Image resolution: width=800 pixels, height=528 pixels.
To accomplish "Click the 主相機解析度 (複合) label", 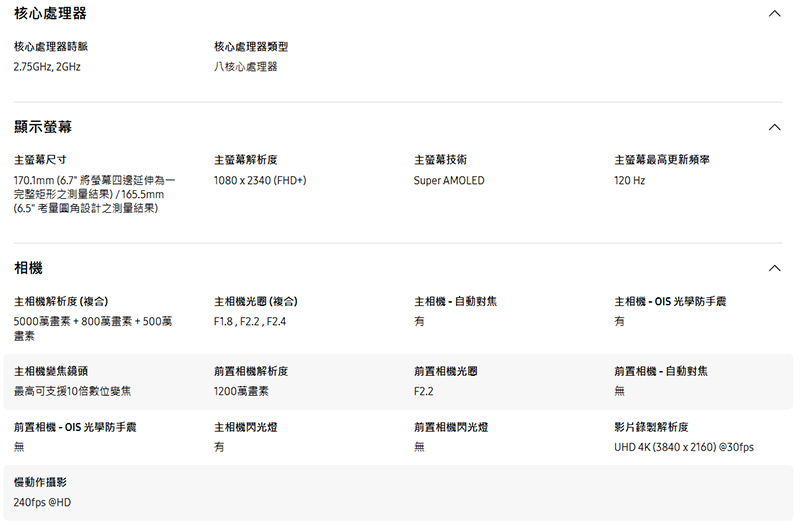I will pos(61,301).
